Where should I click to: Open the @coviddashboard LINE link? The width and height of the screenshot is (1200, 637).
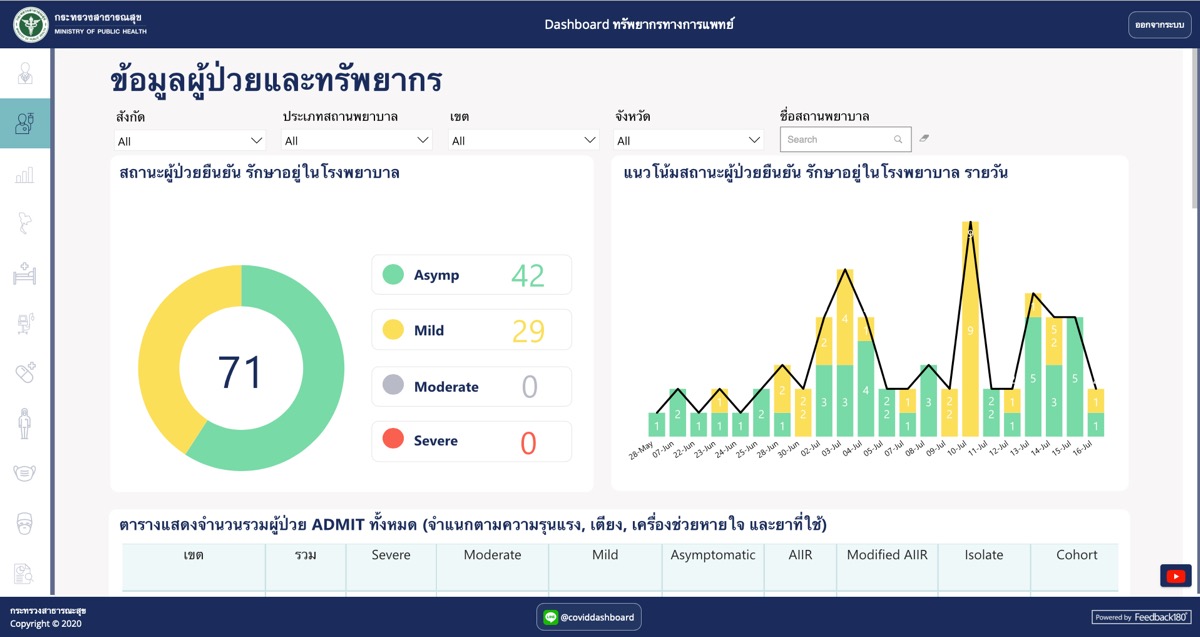(589, 617)
